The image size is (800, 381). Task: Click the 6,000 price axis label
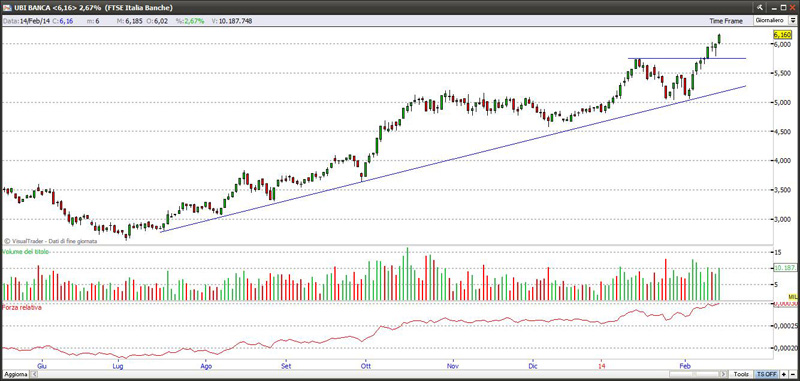tap(782, 44)
